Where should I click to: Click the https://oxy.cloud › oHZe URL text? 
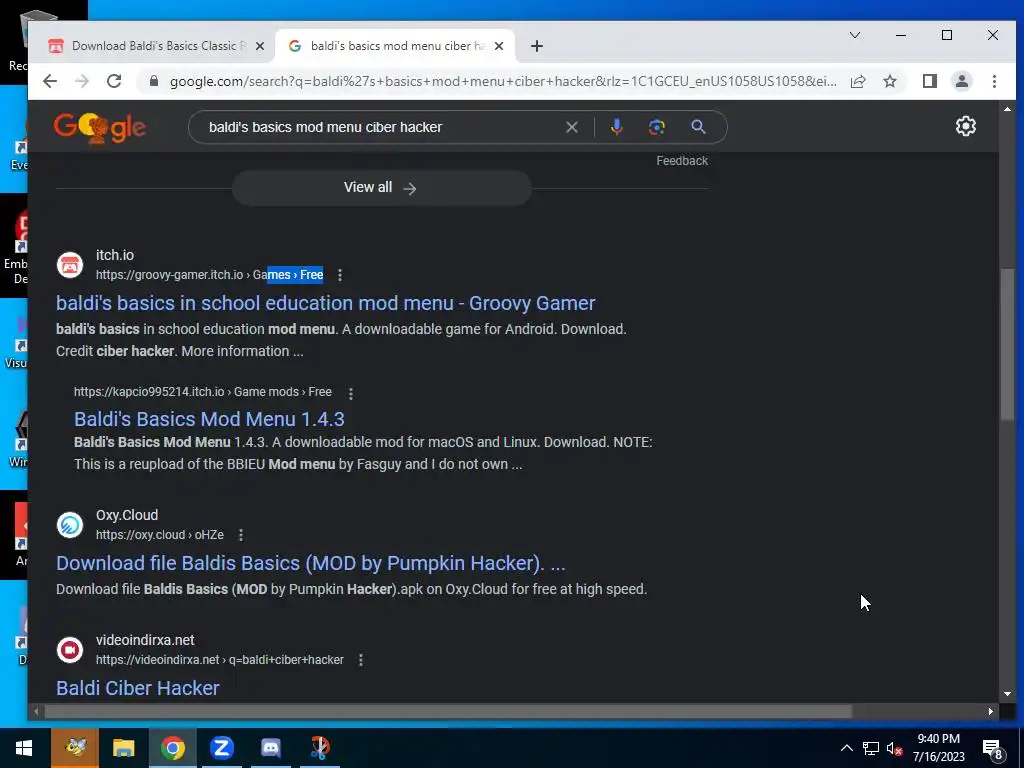[160, 535]
